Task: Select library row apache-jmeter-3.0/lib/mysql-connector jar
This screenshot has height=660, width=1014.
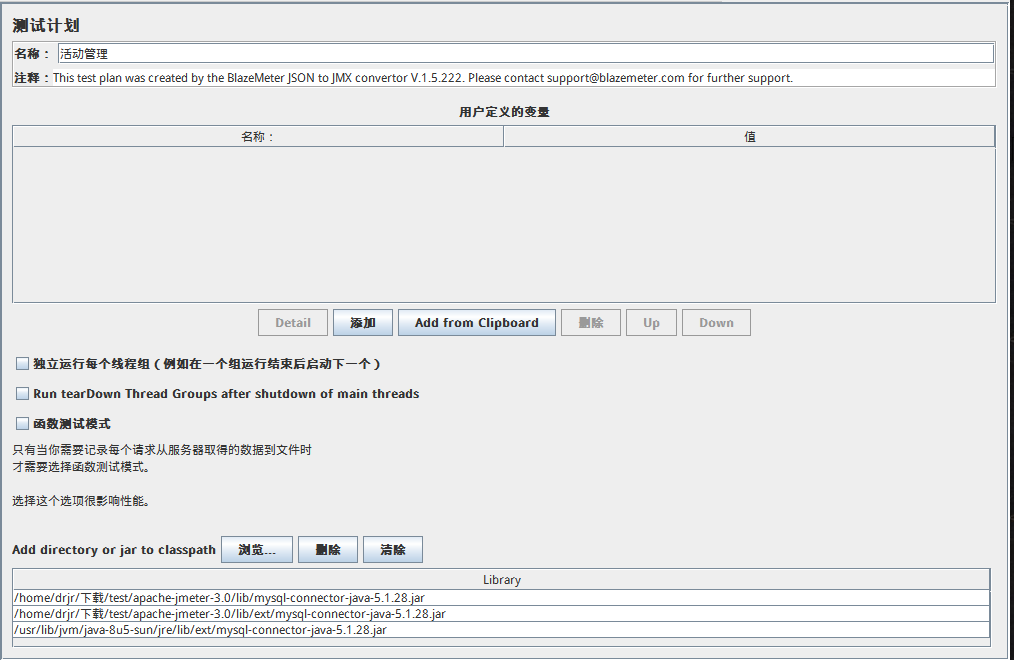Action: click(501, 598)
